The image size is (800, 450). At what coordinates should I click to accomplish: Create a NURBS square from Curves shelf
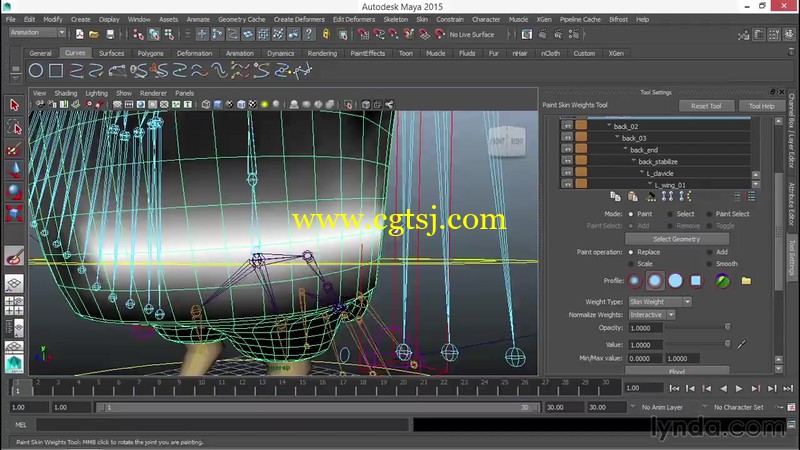(56, 70)
